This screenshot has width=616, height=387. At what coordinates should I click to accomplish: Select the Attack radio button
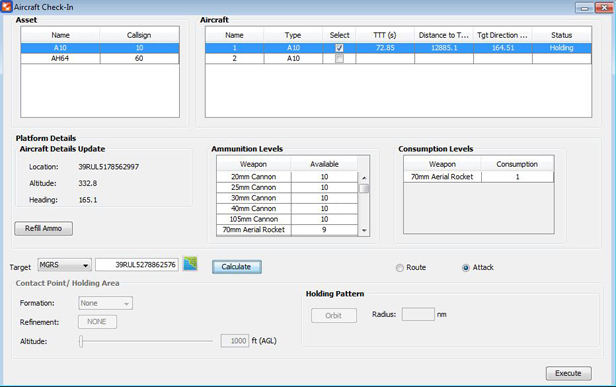coord(466,268)
